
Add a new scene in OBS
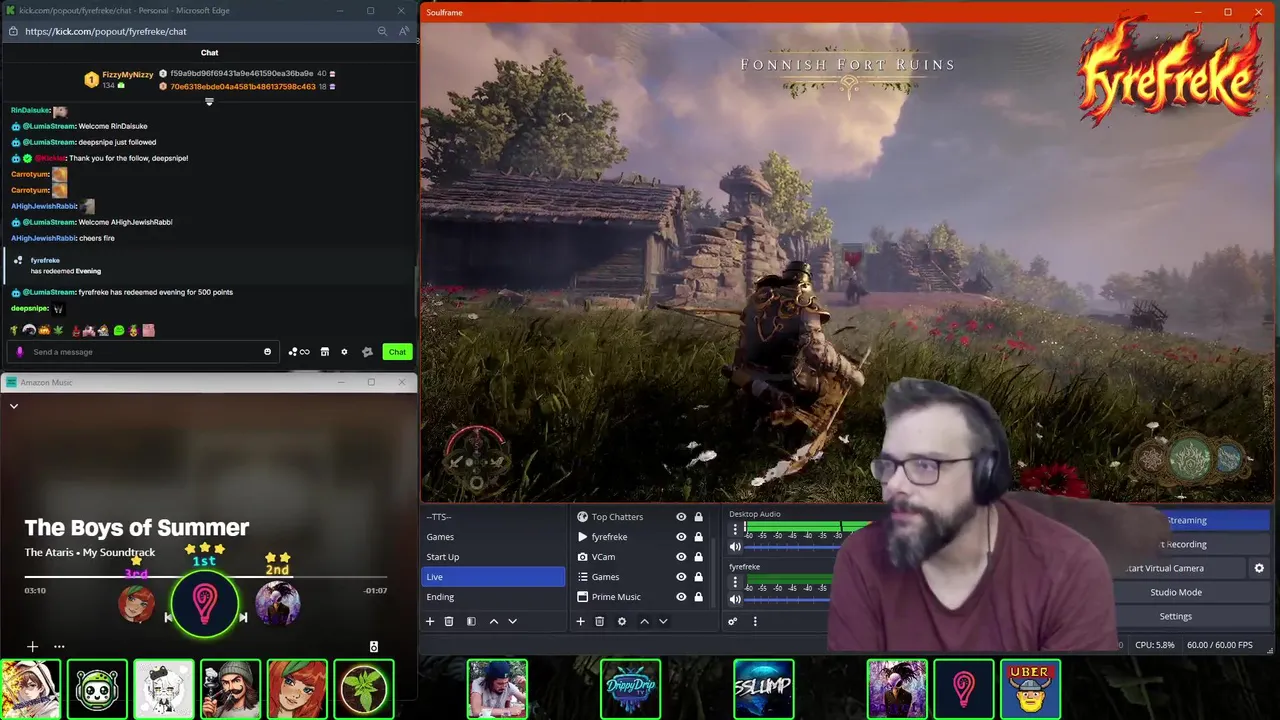[430, 621]
